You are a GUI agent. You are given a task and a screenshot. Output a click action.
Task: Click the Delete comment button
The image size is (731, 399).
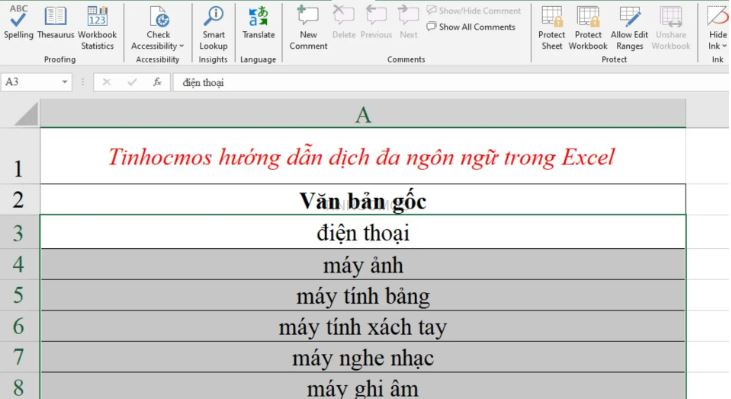click(x=344, y=22)
